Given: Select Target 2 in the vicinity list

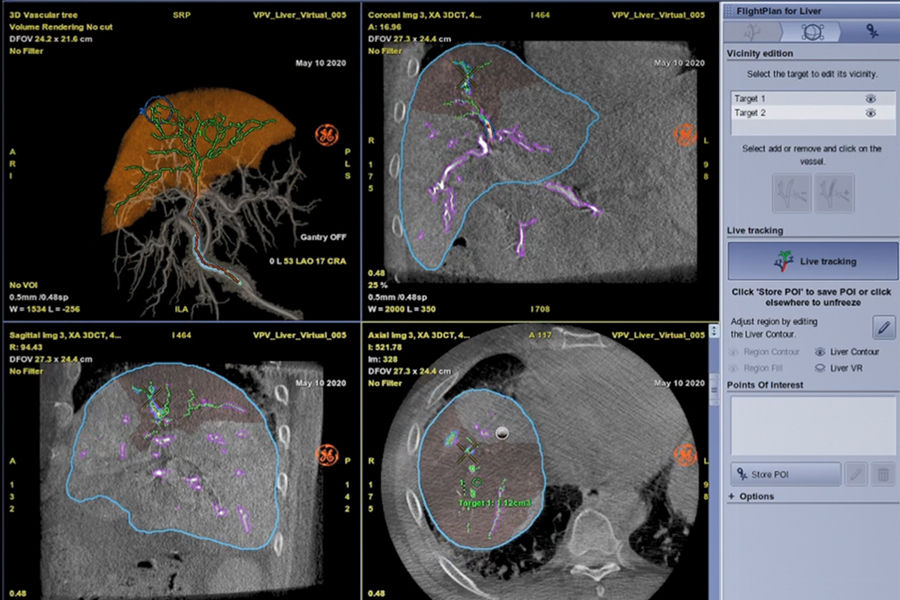Looking at the screenshot, I should (x=812, y=113).
